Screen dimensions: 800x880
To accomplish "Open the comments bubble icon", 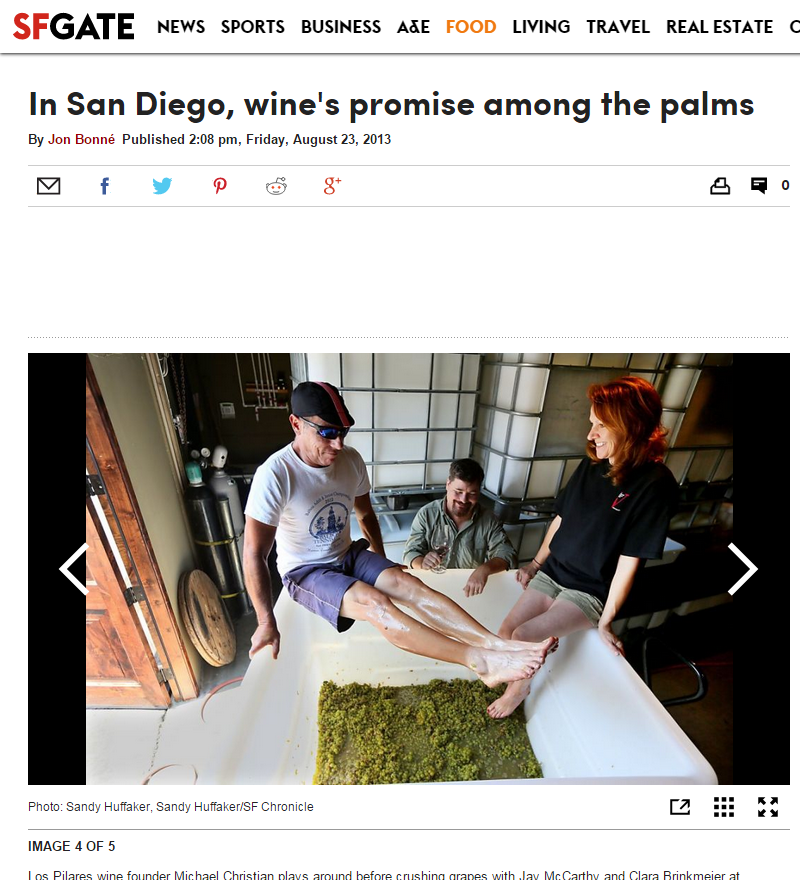I will pyautogui.click(x=759, y=185).
